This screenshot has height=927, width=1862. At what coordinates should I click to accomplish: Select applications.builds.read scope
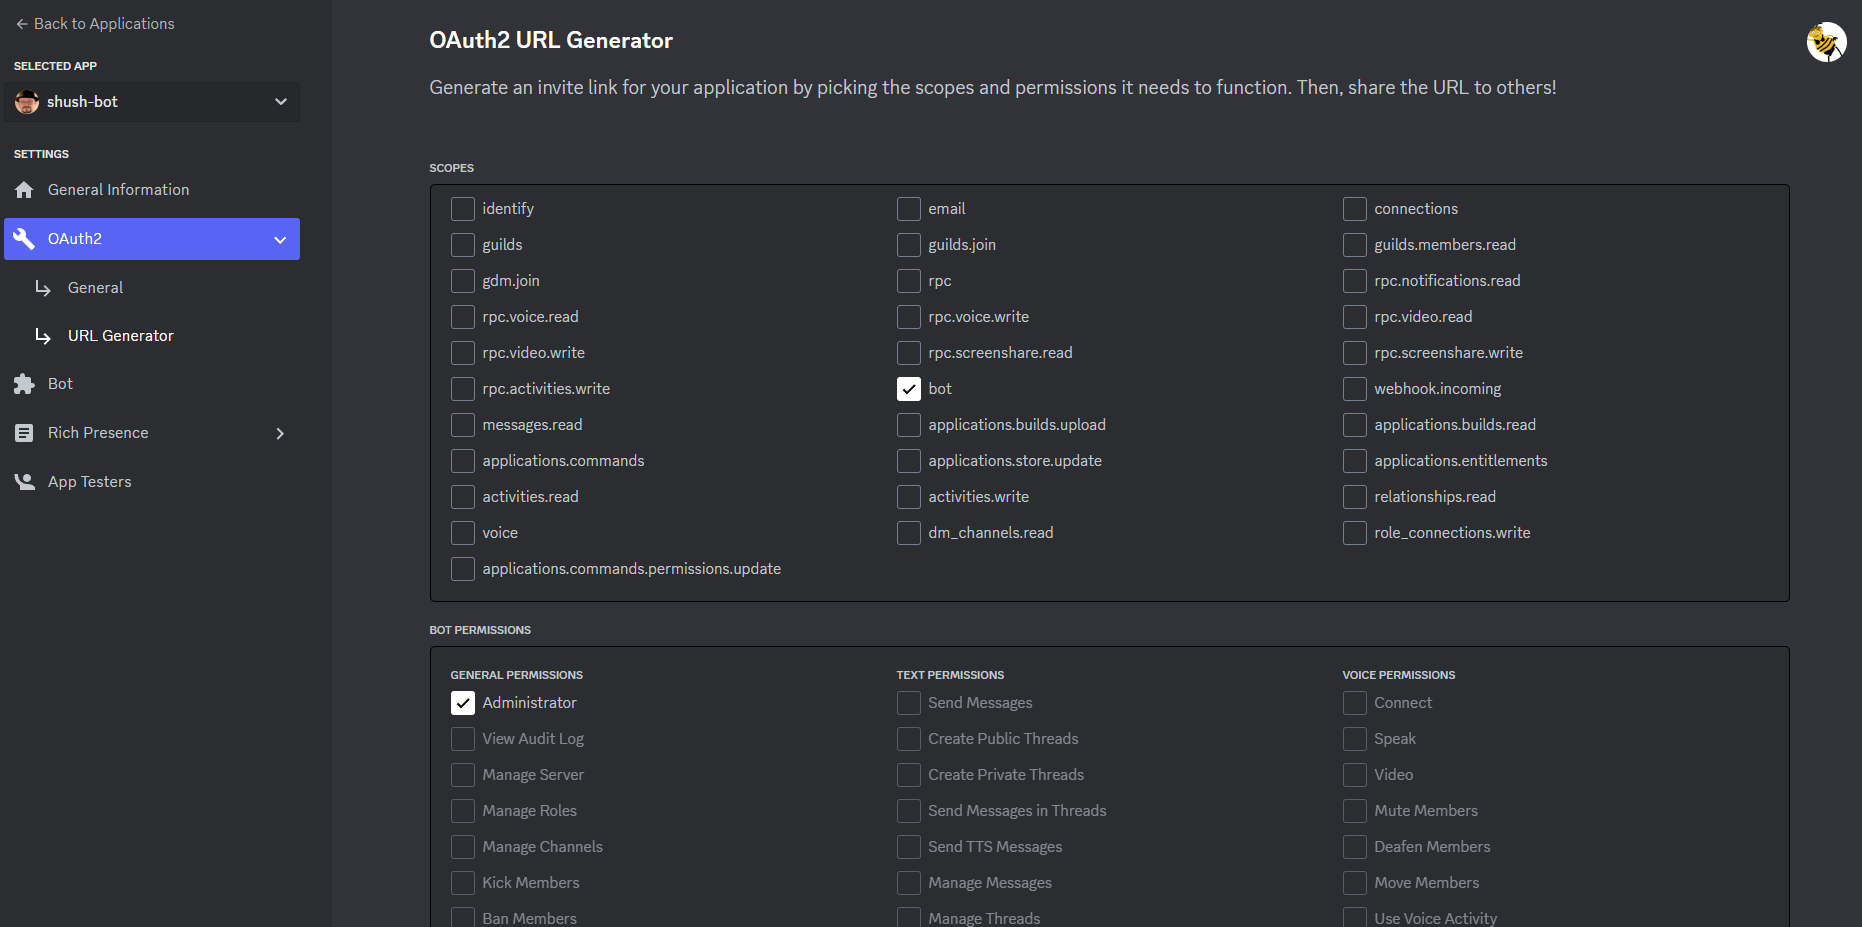click(1354, 425)
